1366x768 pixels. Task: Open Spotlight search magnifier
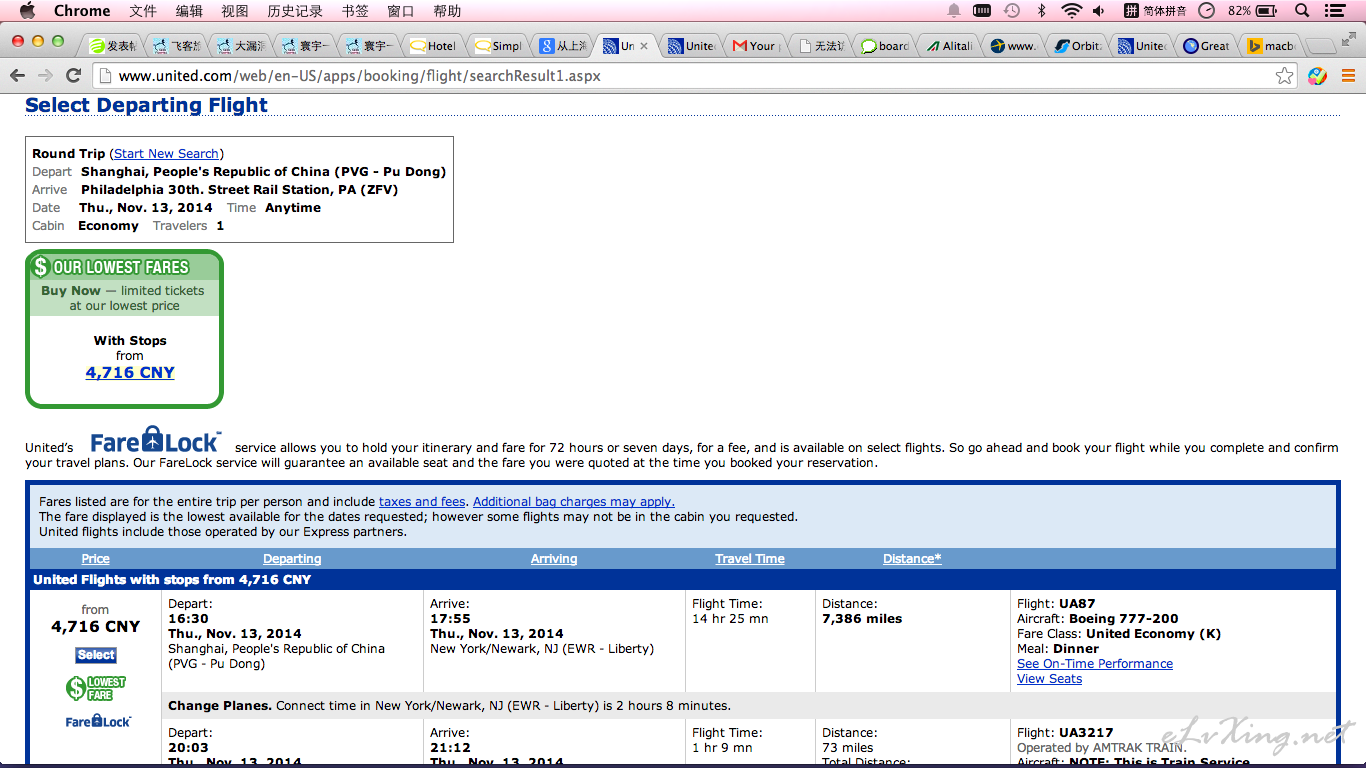click(1302, 11)
